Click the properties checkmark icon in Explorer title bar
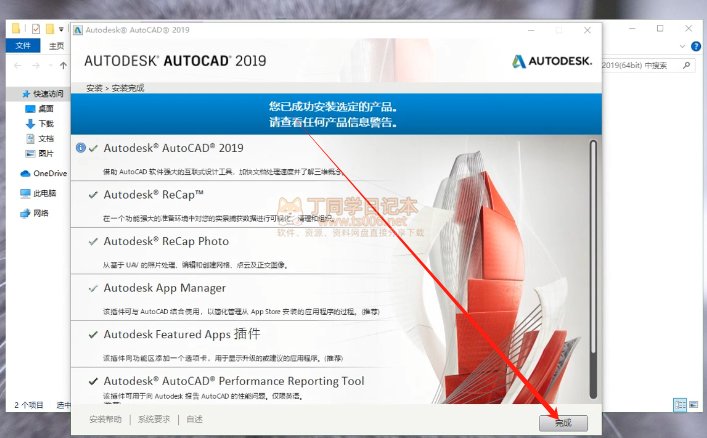The image size is (707, 438). click(36, 29)
